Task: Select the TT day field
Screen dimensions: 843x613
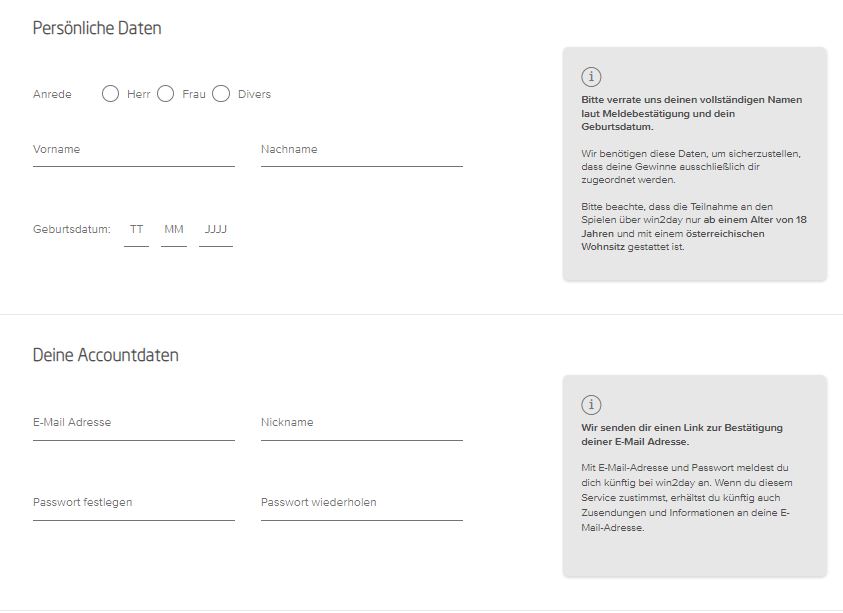Action: tap(136, 230)
